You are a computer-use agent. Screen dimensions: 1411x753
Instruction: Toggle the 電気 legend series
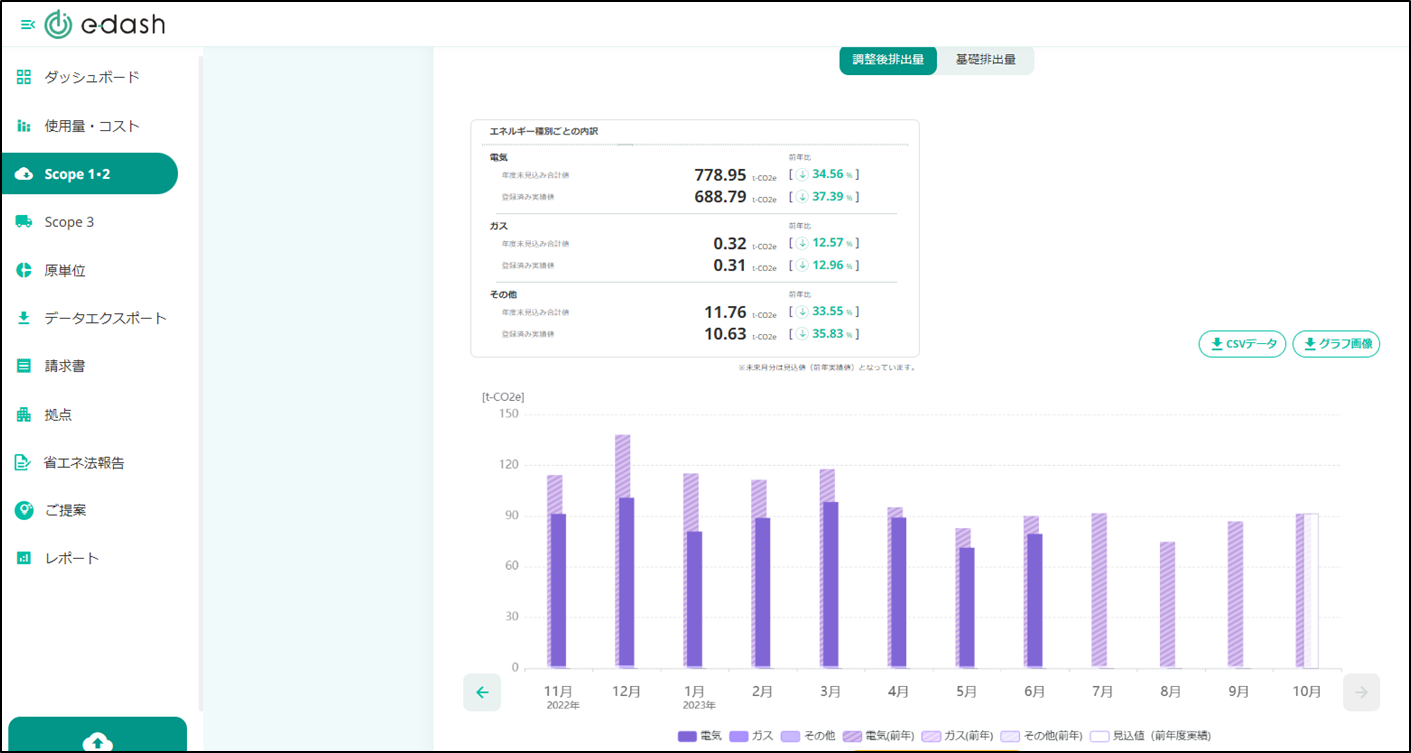(700, 735)
